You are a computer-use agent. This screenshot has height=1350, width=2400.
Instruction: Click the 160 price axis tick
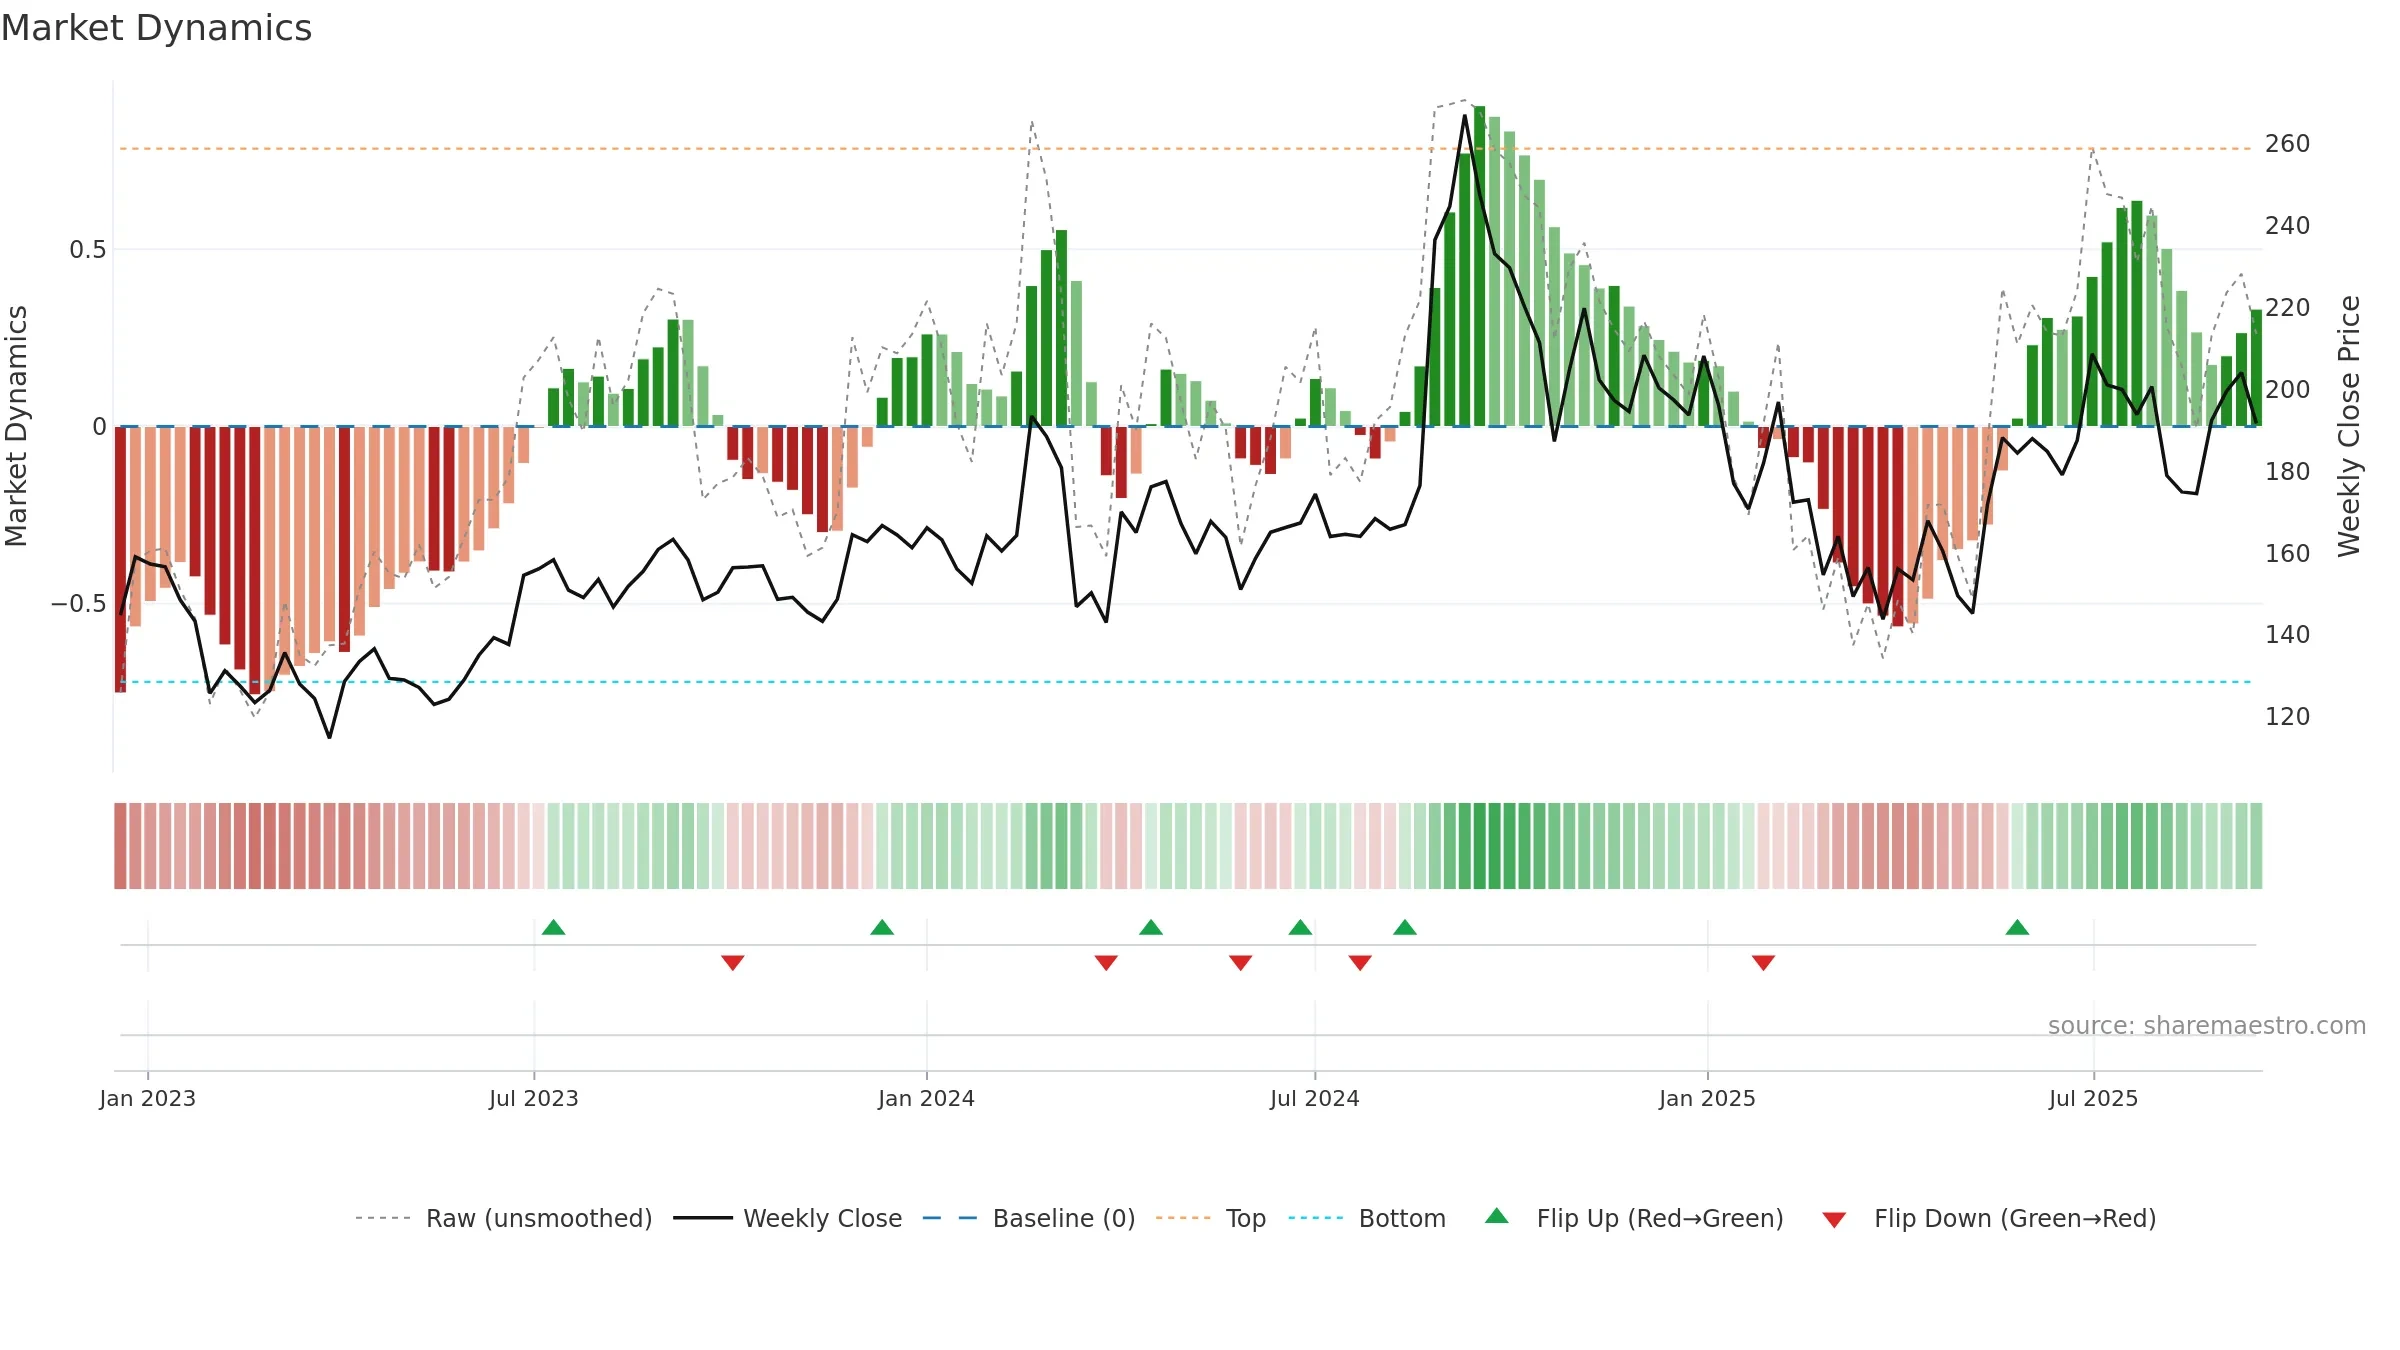tap(2288, 553)
